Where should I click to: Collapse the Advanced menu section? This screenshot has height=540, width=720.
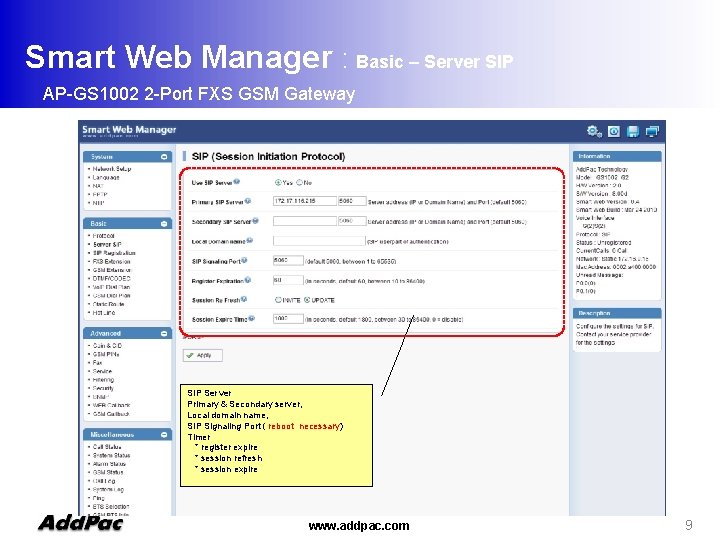164,333
